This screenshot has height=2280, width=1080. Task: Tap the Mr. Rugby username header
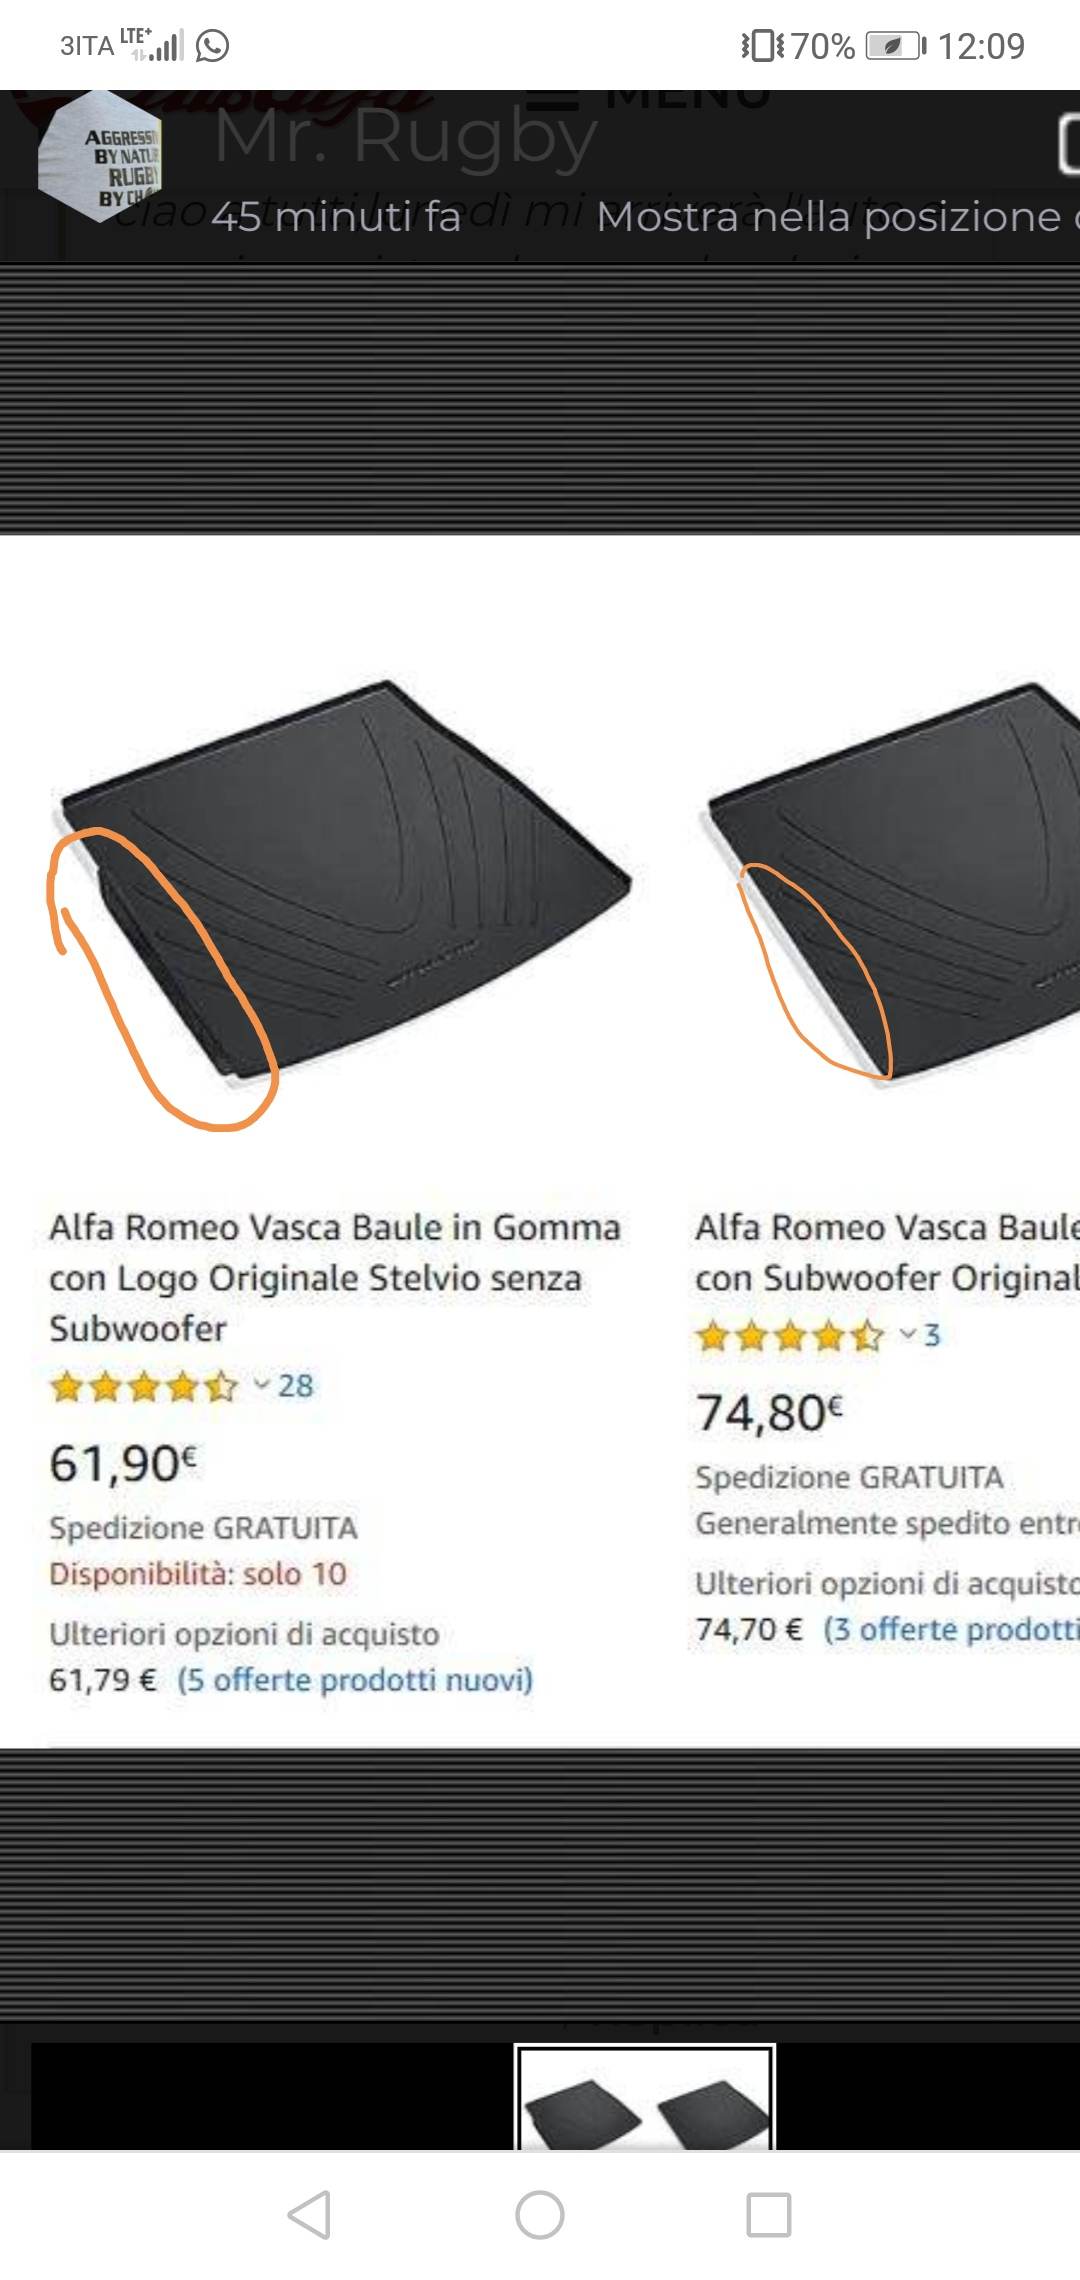click(405, 136)
